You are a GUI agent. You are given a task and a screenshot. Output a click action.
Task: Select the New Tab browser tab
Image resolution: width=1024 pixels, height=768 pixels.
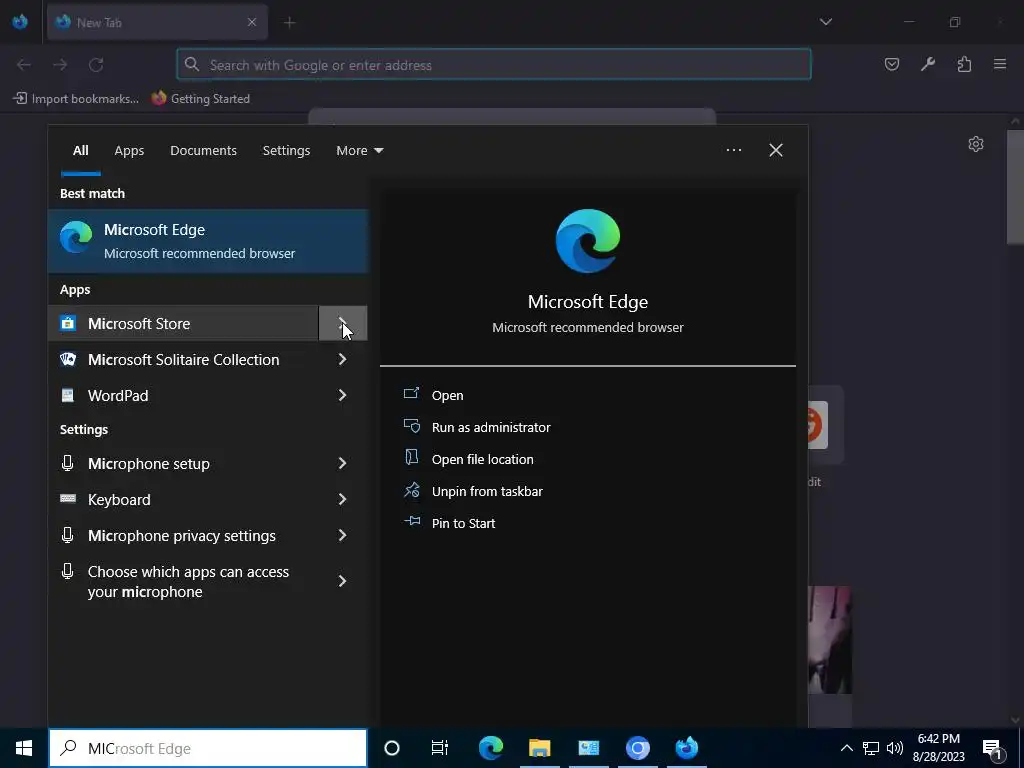[x=157, y=22]
